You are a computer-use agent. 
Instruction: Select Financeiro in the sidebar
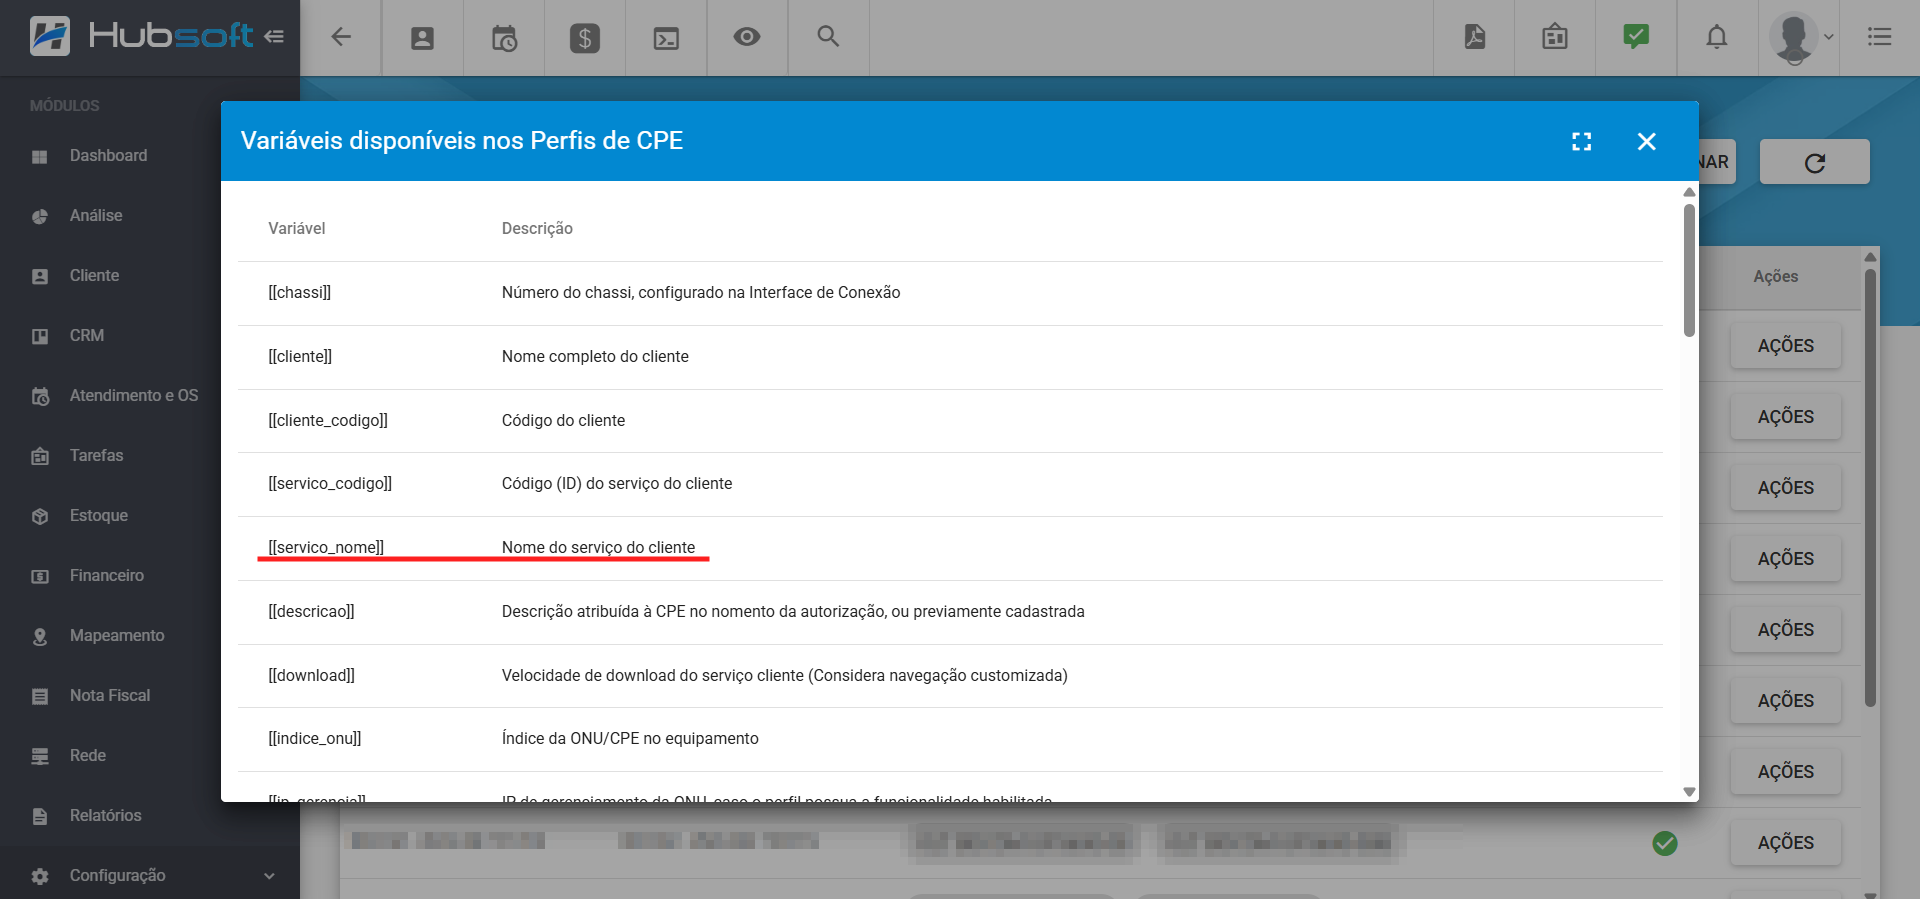pos(106,576)
